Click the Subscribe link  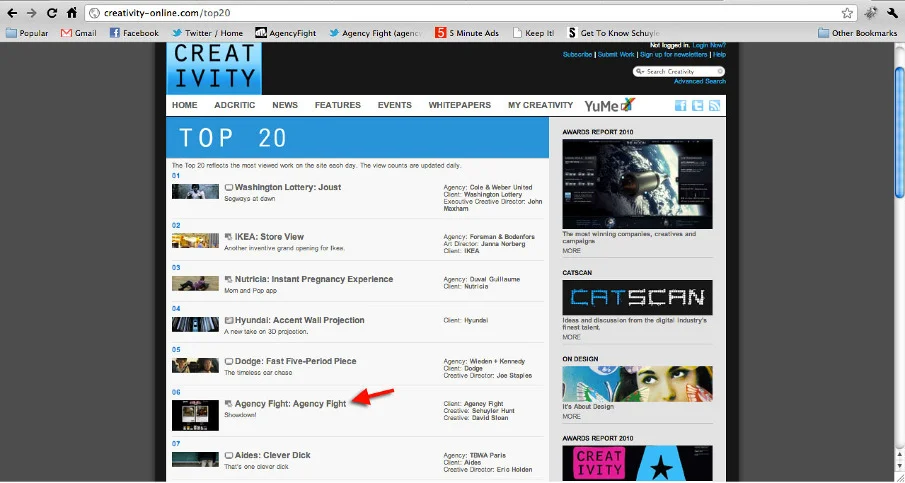pos(577,54)
